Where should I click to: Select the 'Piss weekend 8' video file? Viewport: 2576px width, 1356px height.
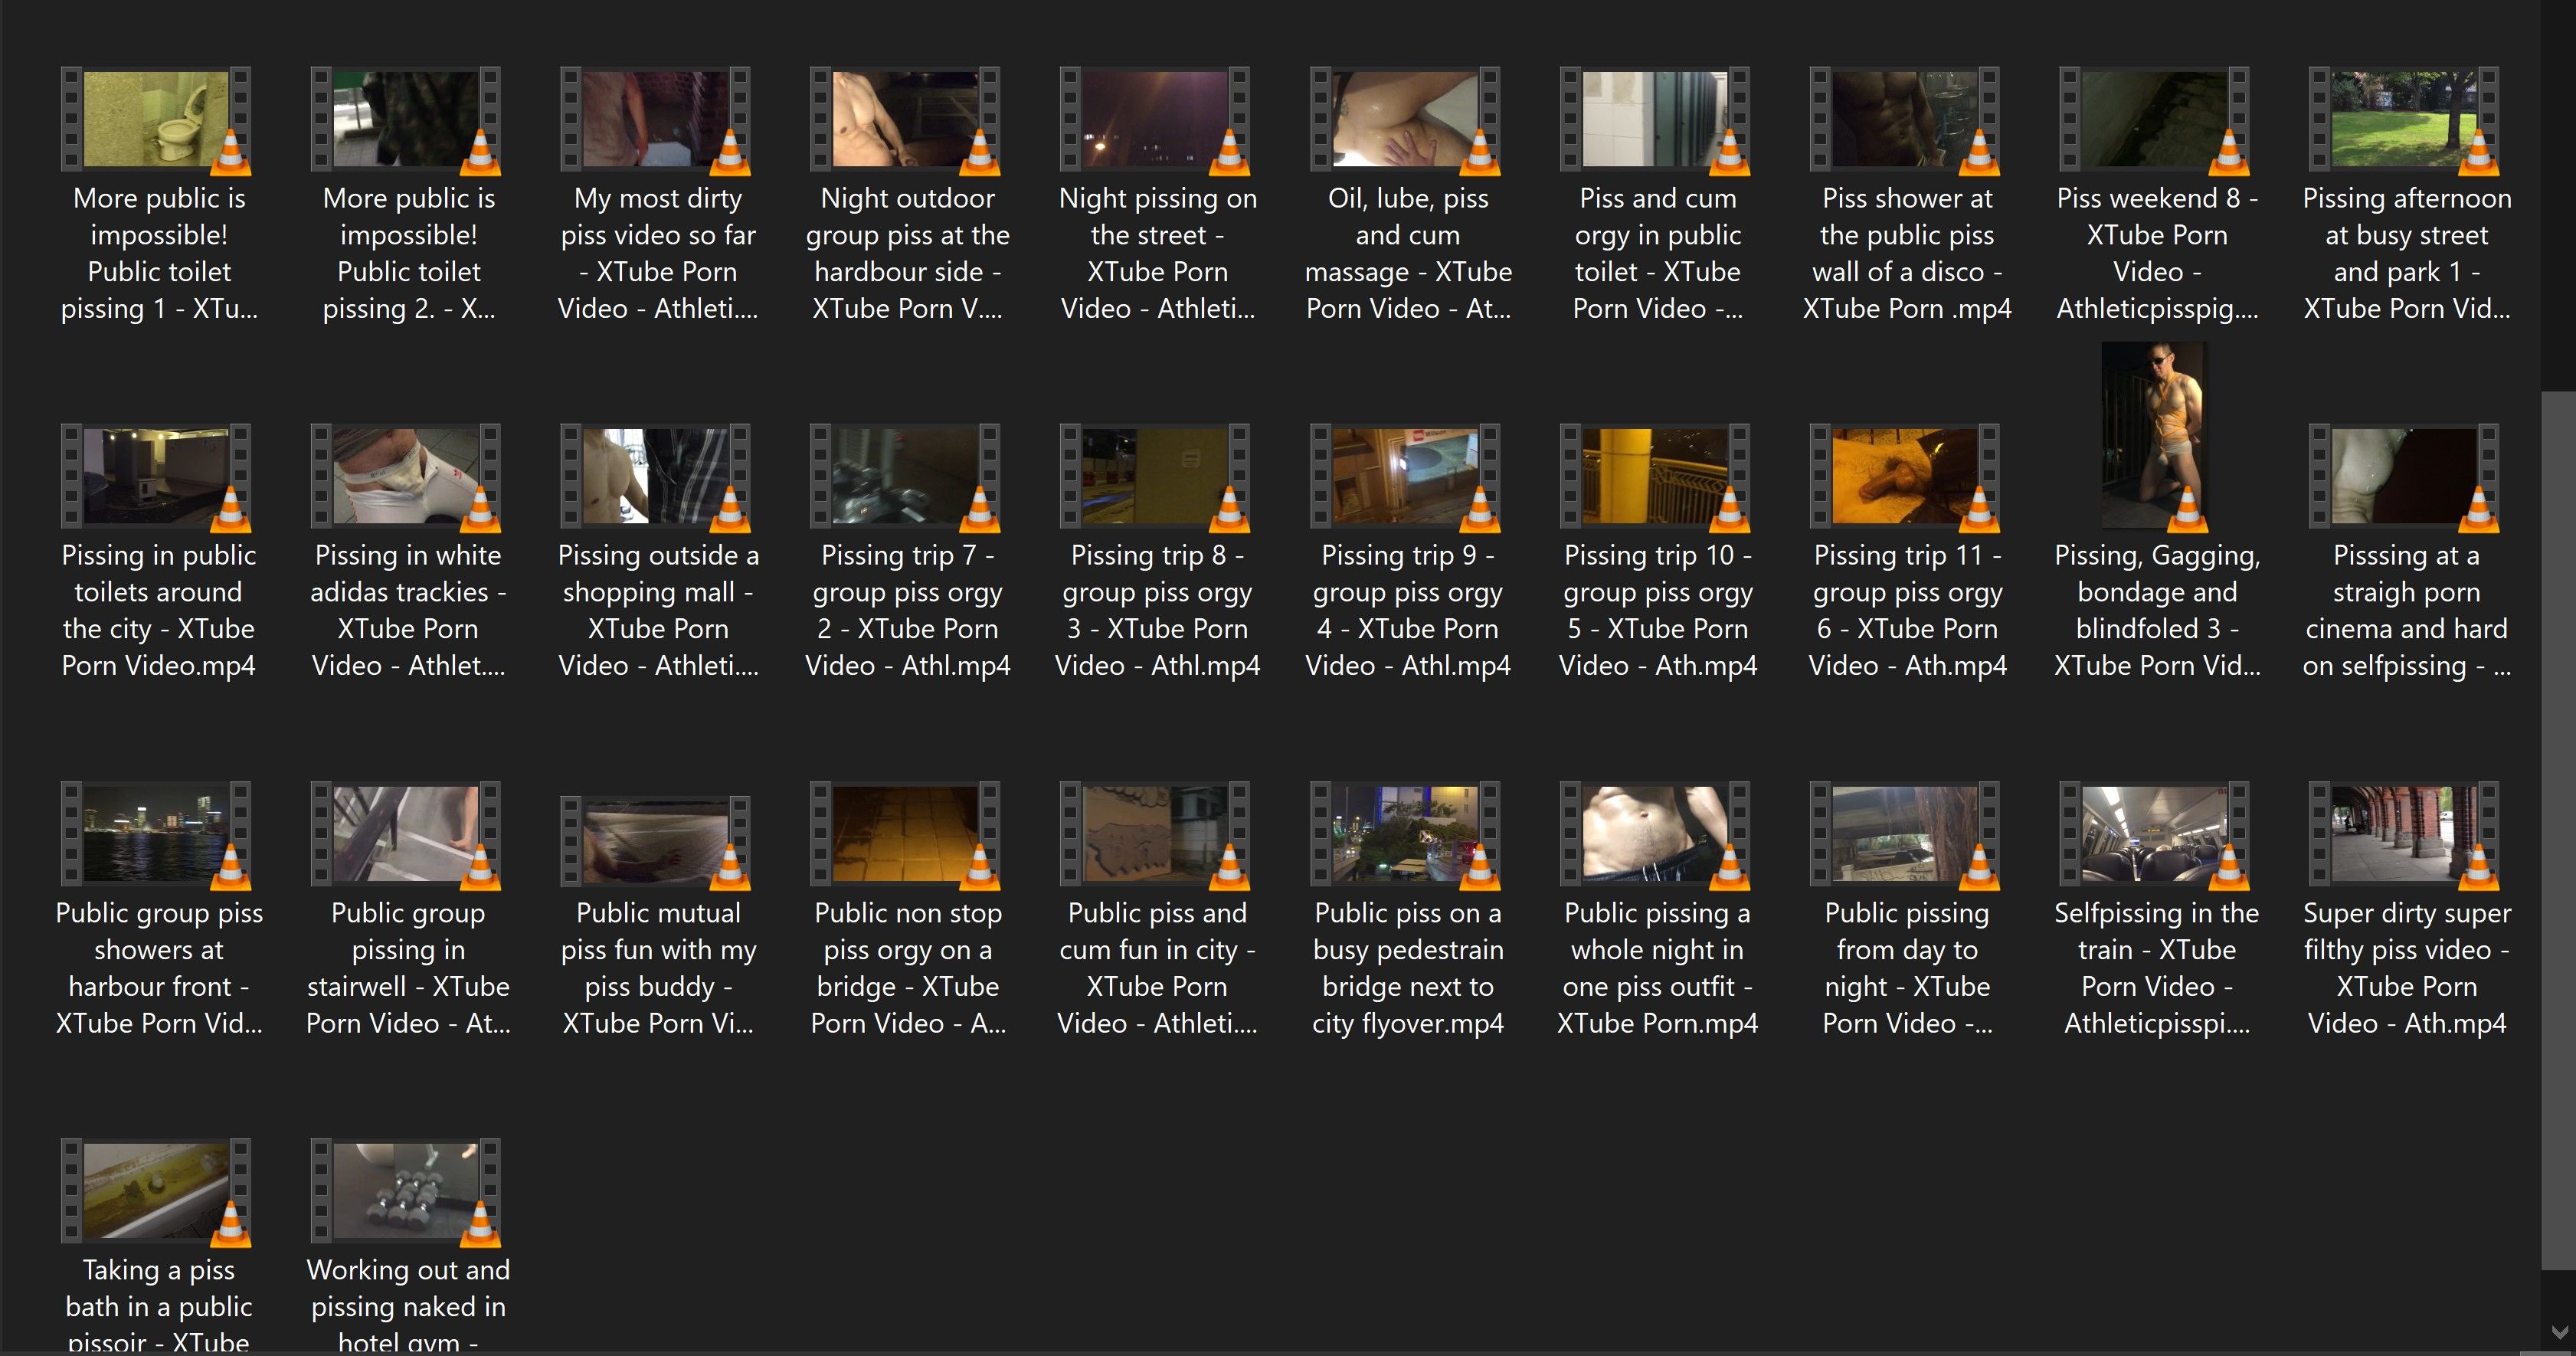[x=2157, y=195]
